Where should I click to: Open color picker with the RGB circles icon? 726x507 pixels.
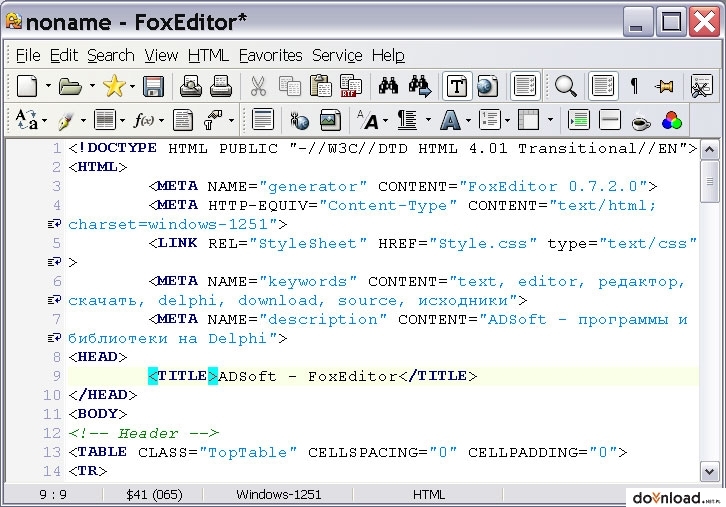pyautogui.click(x=671, y=121)
